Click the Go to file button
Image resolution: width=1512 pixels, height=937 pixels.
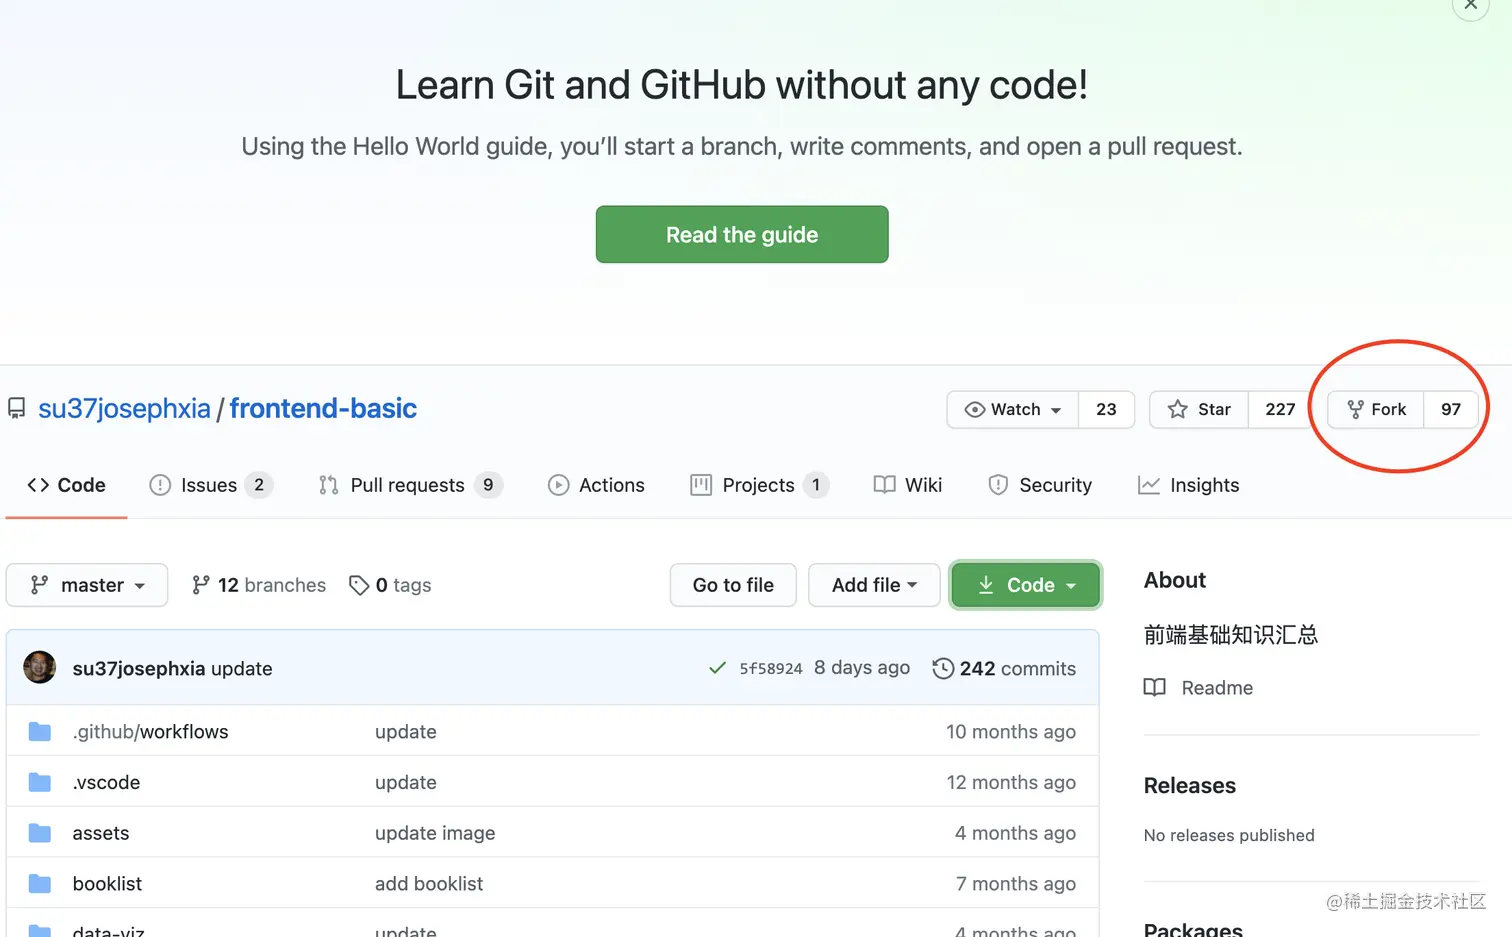(733, 585)
